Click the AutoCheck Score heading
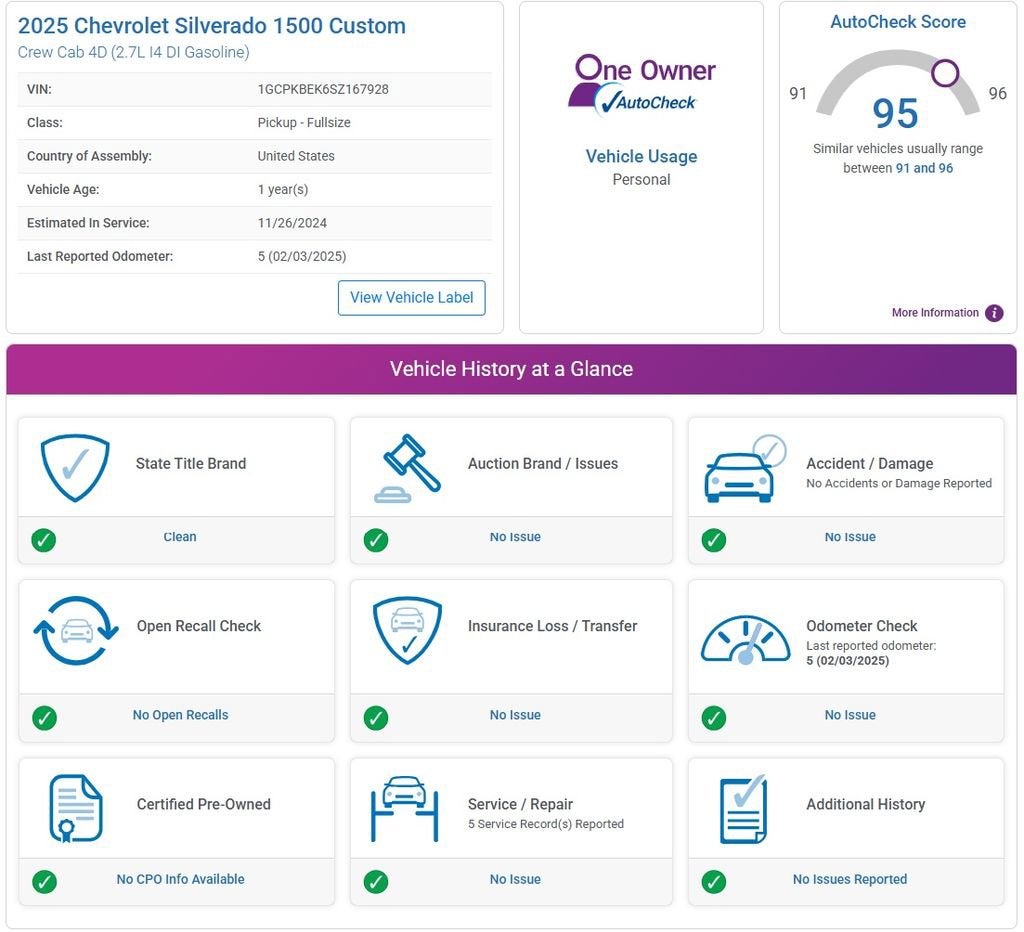The image size is (1024, 932). [x=898, y=22]
